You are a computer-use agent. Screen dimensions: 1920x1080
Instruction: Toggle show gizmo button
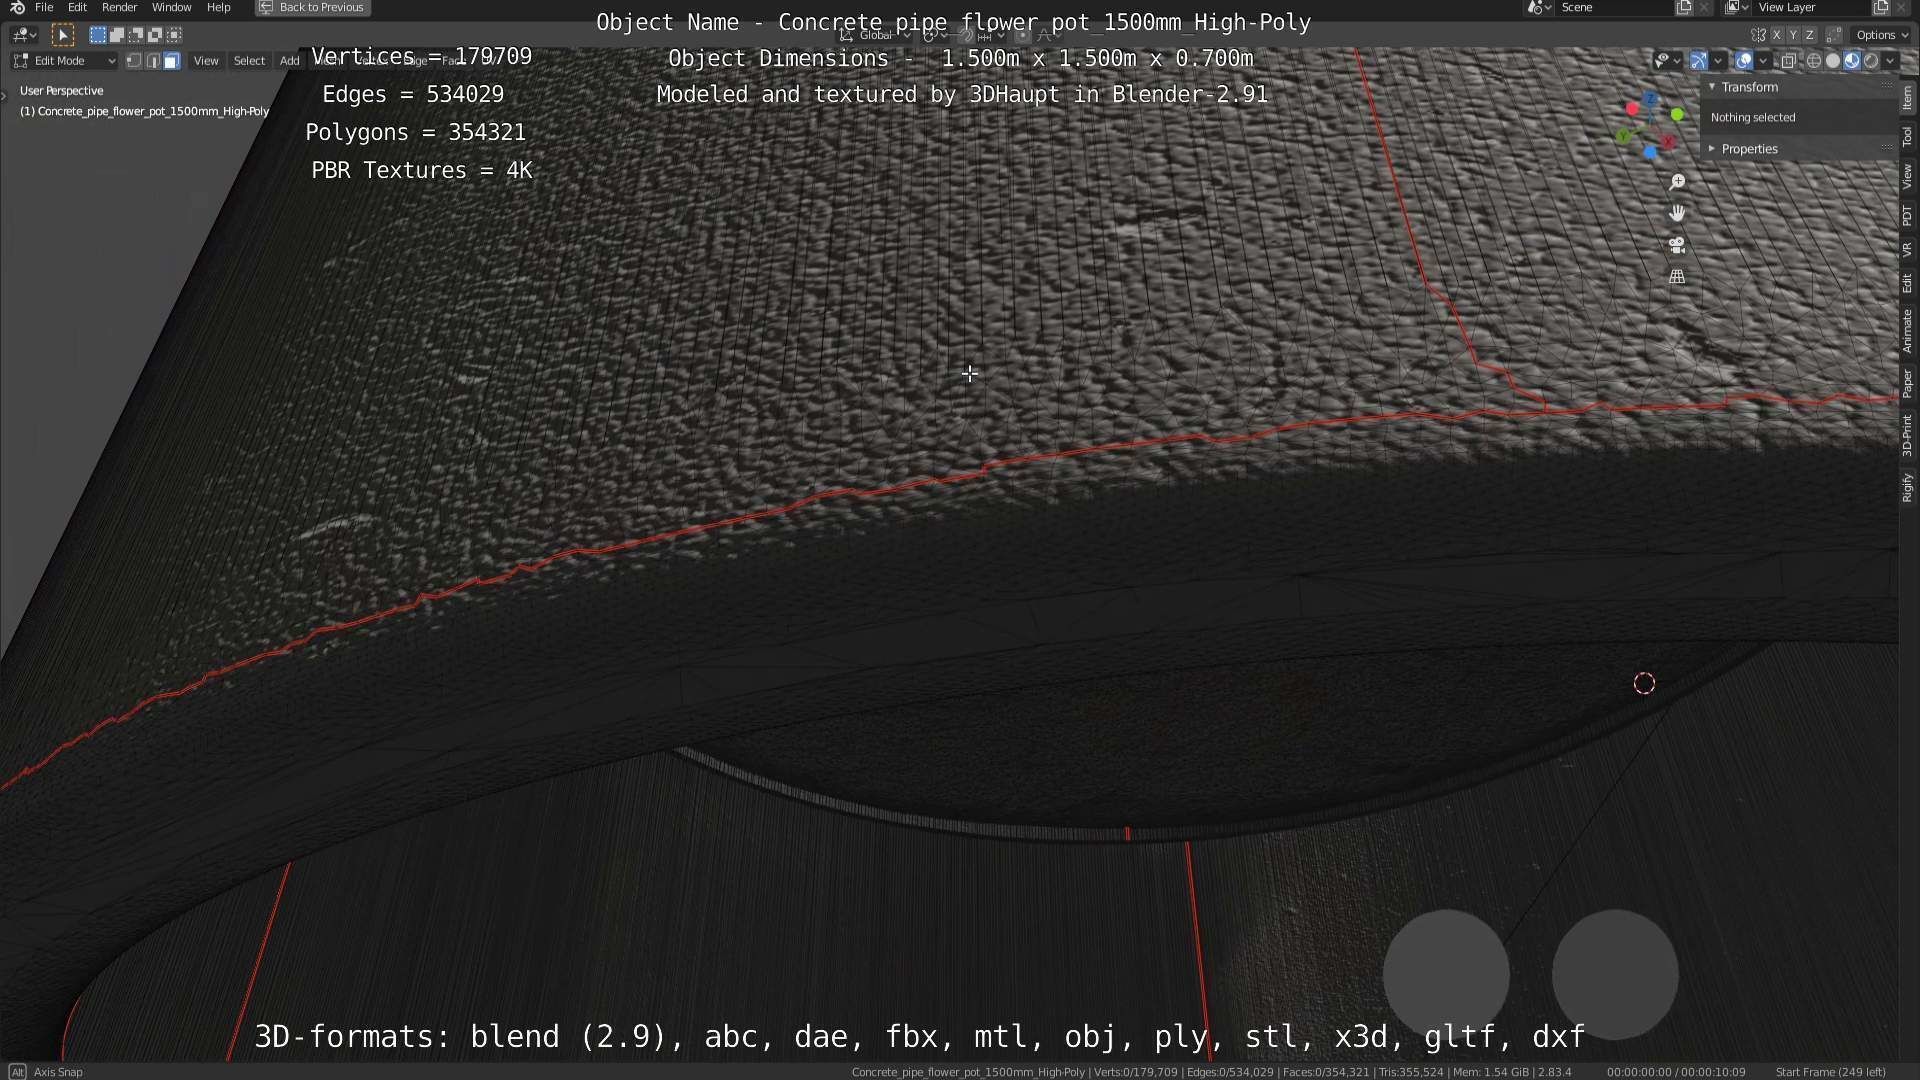1699,61
